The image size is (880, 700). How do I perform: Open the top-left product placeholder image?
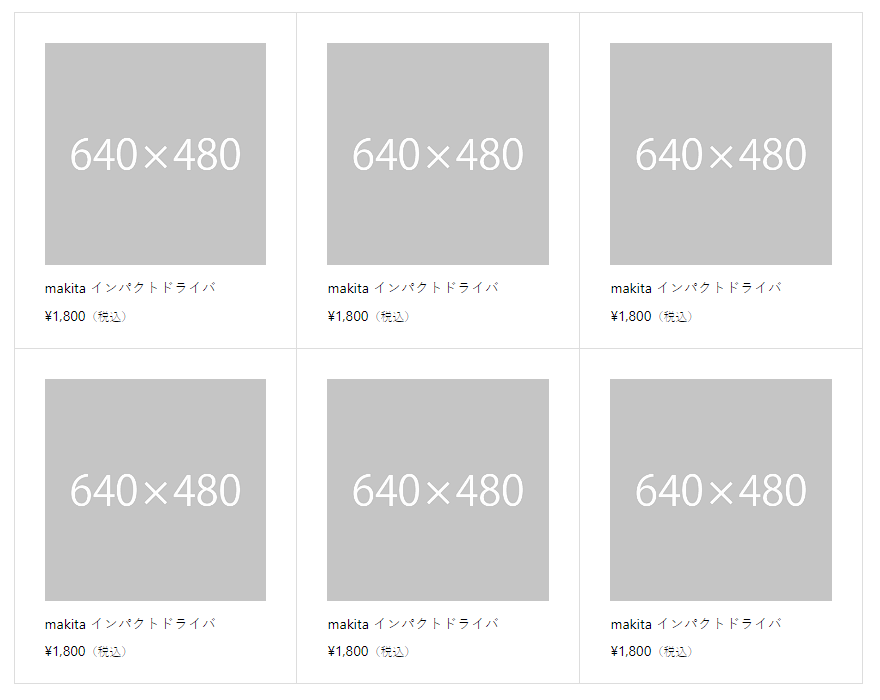(155, 154)
